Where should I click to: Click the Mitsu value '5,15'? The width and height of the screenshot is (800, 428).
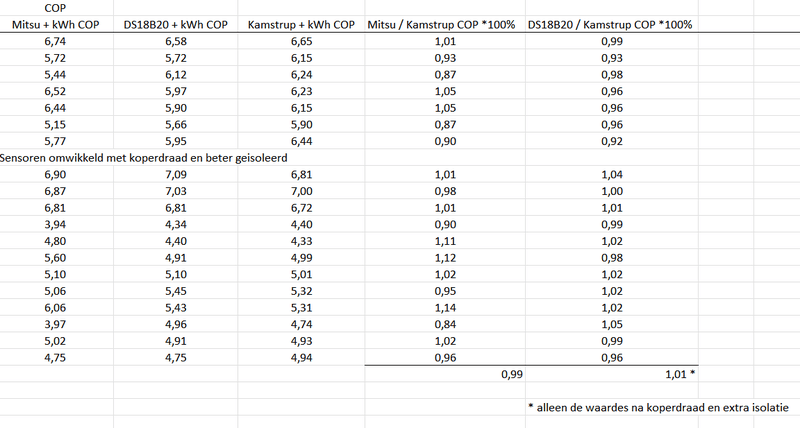tap(55, 124)
